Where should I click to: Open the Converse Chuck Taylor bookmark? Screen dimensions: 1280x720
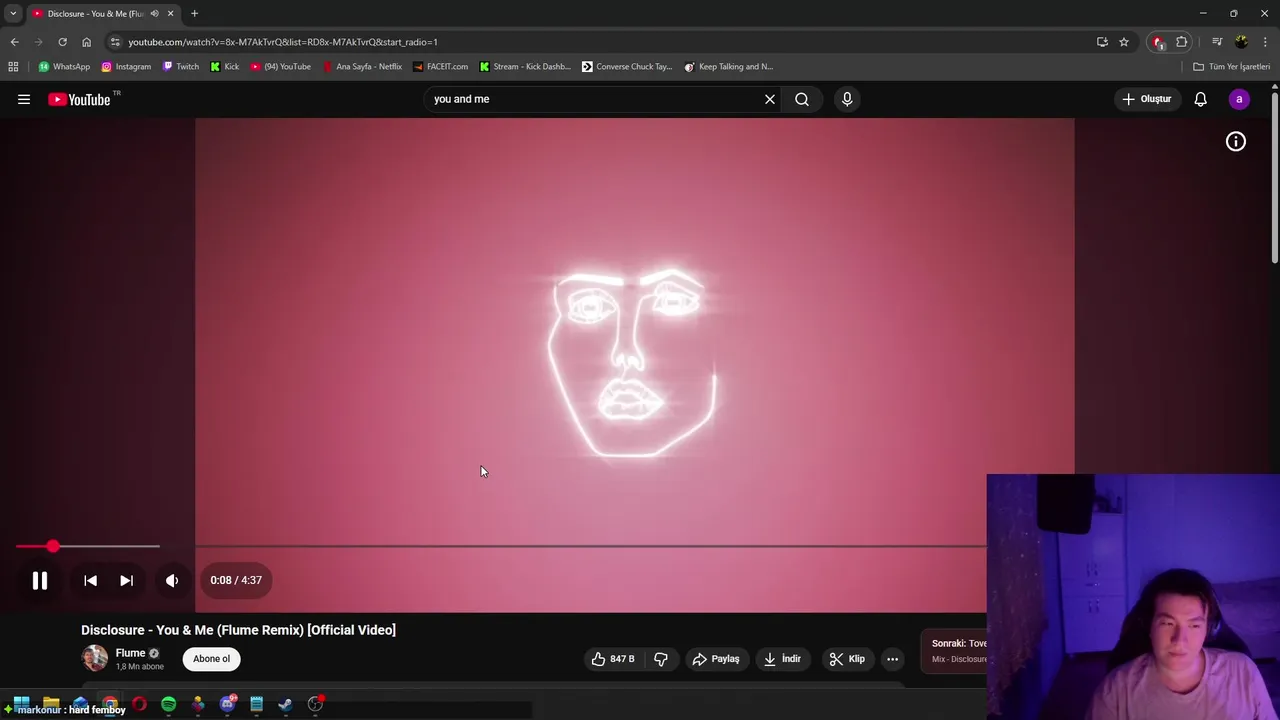[x=627, y=67]
